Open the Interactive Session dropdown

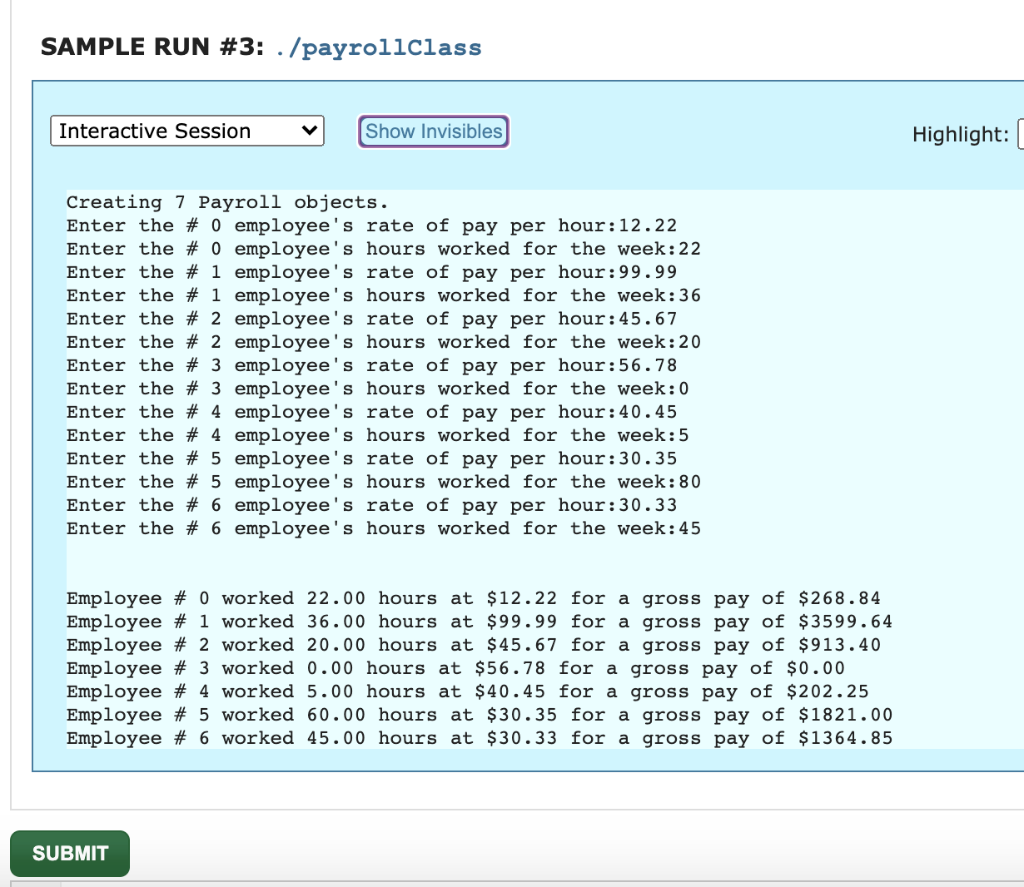click(x=186, y=131)
